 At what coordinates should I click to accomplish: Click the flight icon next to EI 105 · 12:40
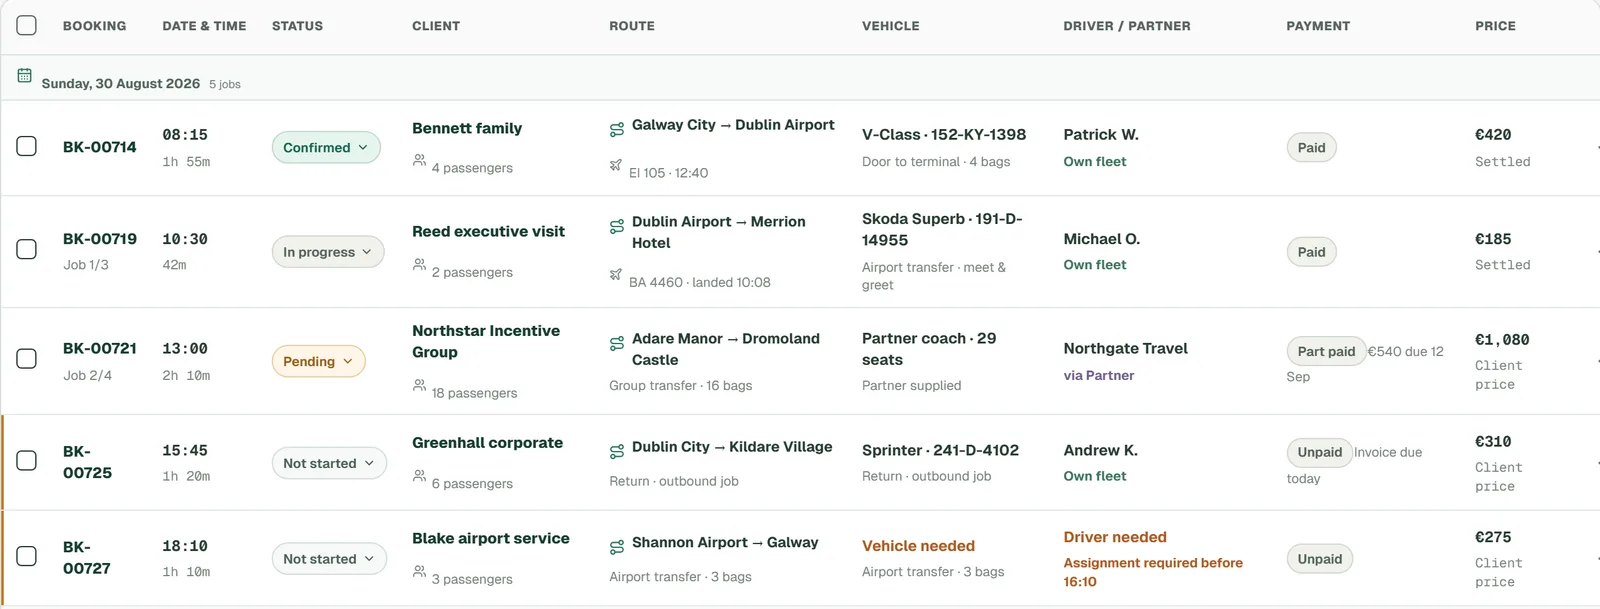click(x=616, y=165)
